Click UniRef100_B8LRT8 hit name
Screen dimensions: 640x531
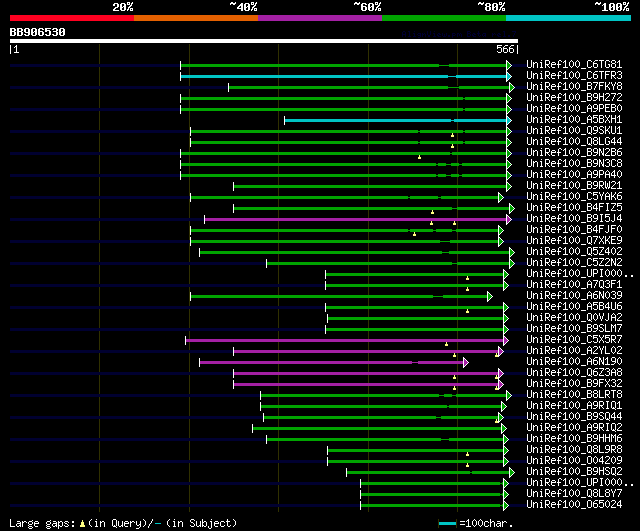574,395
